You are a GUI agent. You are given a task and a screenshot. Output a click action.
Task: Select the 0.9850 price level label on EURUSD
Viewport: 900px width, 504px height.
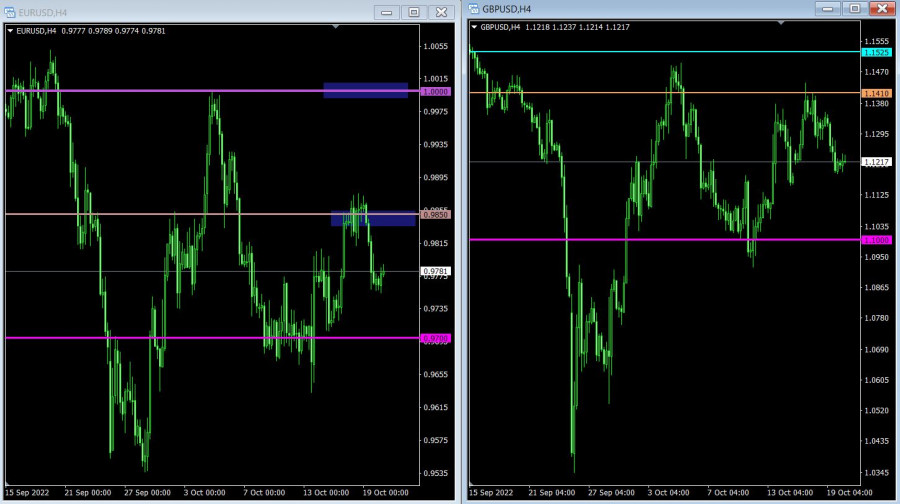tap(436, 215)
